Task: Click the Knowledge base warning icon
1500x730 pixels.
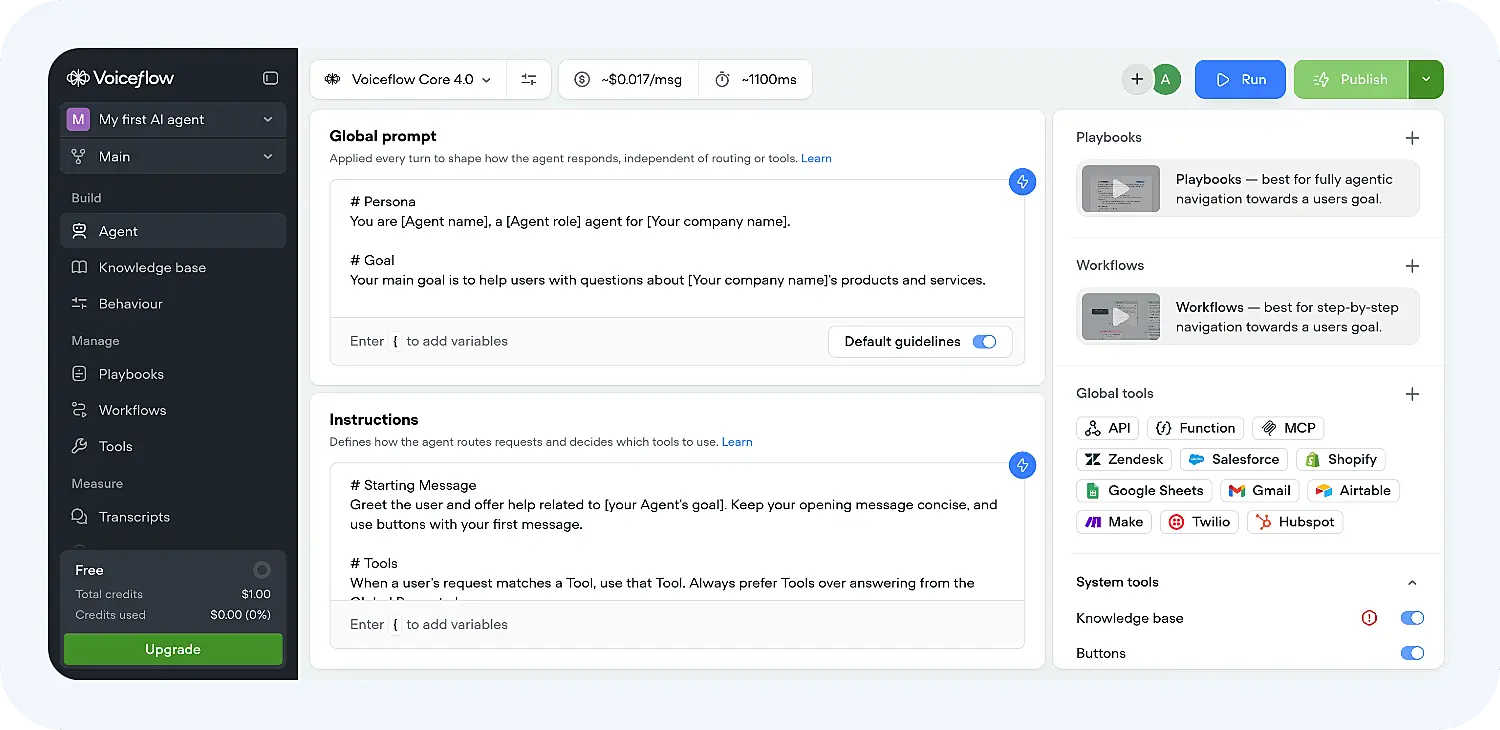Action: tap(1370, 618)
